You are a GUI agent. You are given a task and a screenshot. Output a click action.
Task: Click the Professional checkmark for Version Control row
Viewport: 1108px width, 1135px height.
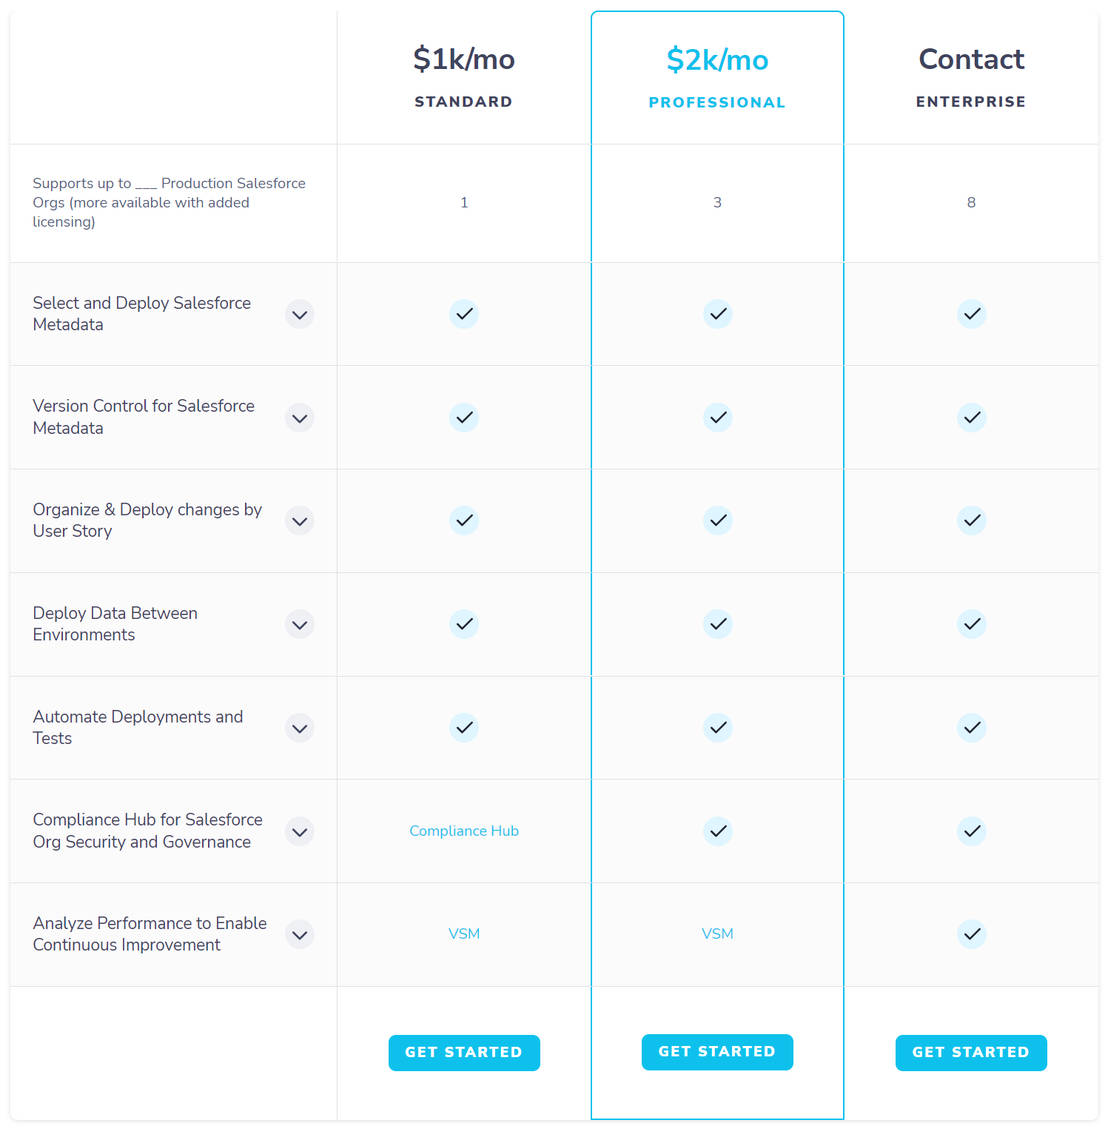click(717, 417)
